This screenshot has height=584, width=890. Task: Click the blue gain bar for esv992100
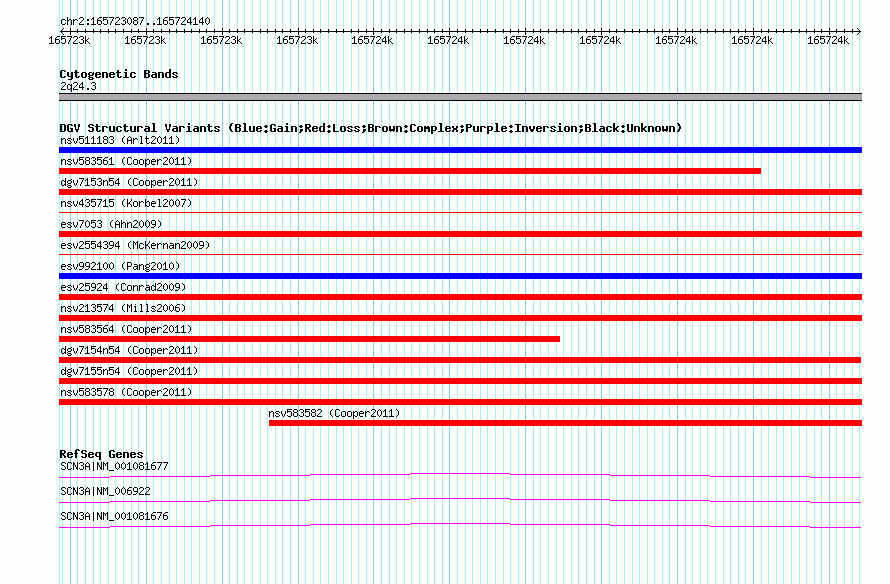(460, 276)
